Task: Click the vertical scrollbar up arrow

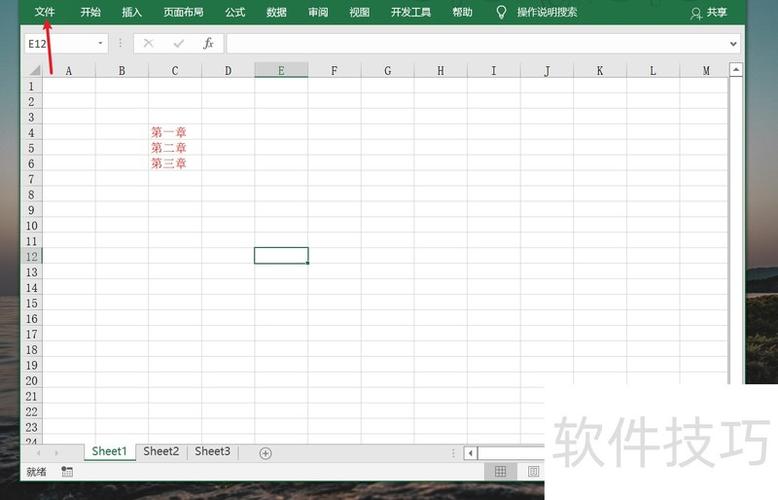Action: point(736,70)
